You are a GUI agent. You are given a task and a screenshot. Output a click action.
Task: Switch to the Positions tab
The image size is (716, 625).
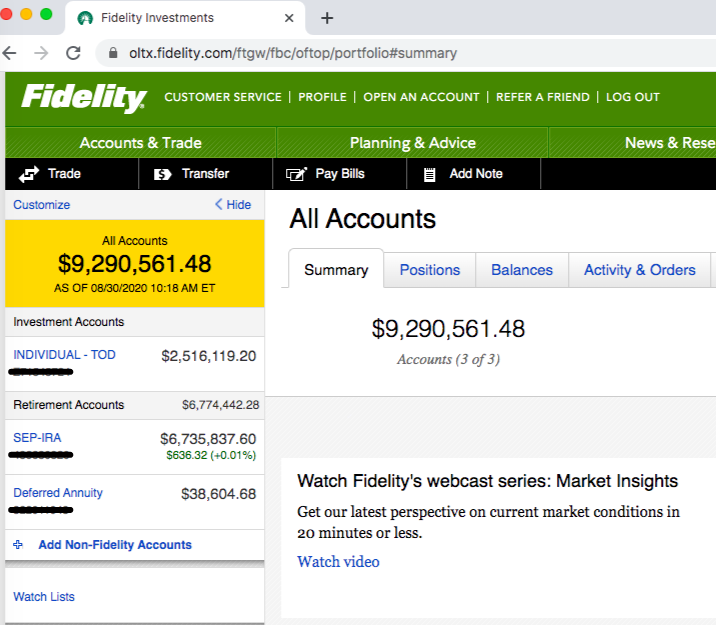pyautogui.click(x=430, y=270)
